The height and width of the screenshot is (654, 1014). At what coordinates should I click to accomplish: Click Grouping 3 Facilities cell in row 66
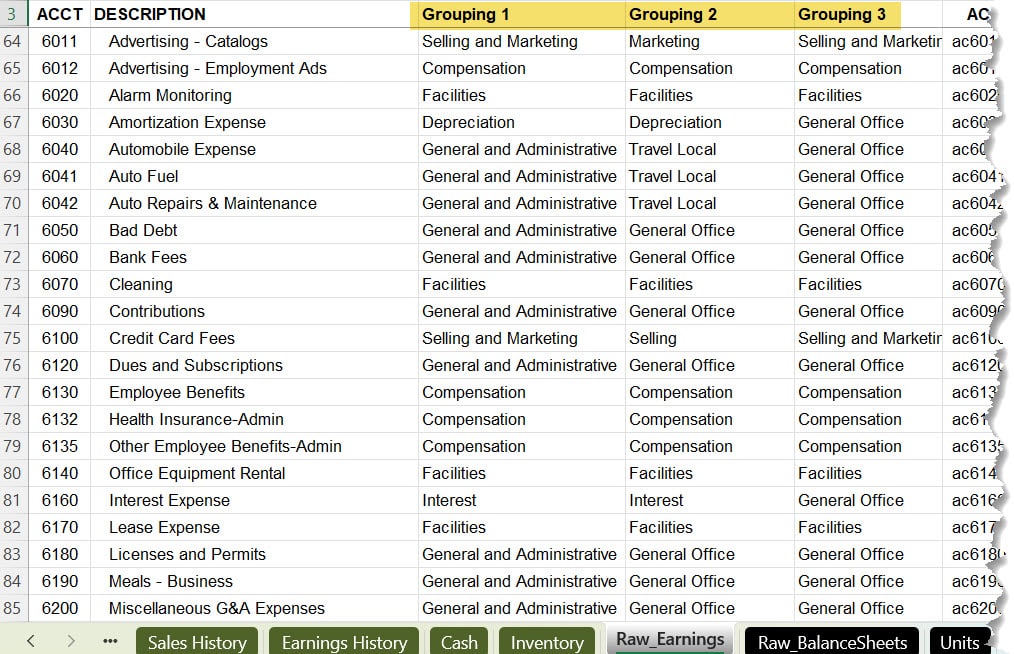point(868,95)
